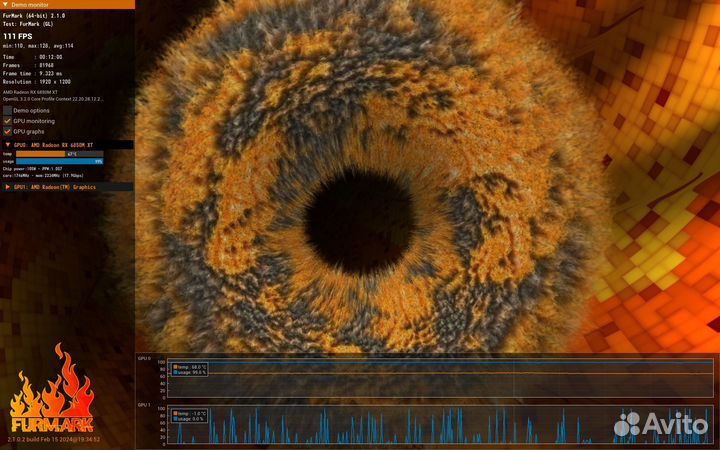Click the 'Demo monitor' title text
Viewport: 720px width, 450px height.
(30, 5)
